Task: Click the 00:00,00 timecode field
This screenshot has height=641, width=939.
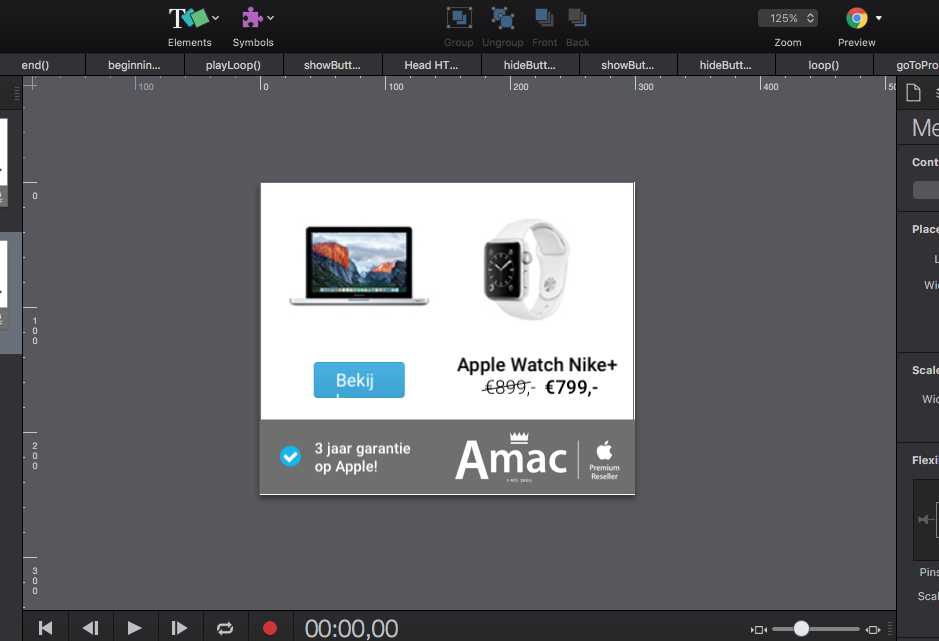Action: [x=352, y=628]
